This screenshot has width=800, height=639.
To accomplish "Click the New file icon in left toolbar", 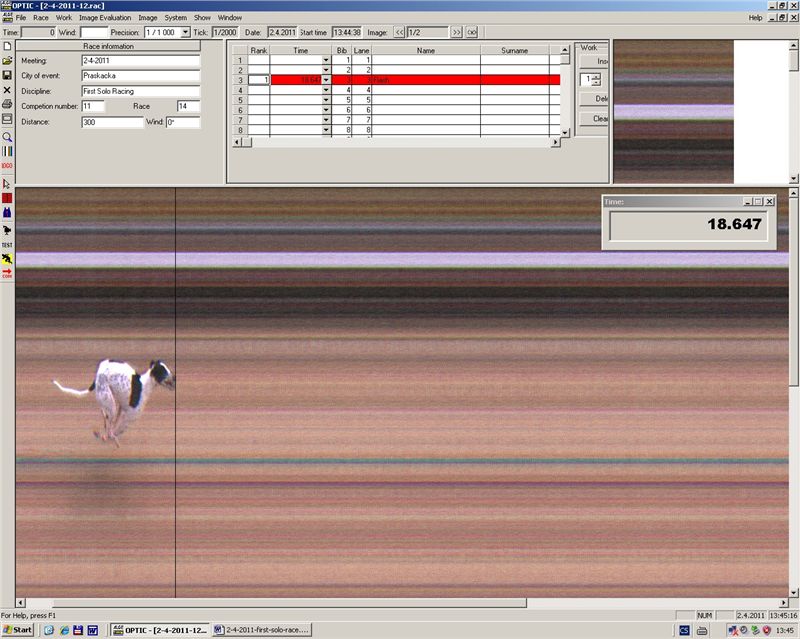I will [7, 46].
